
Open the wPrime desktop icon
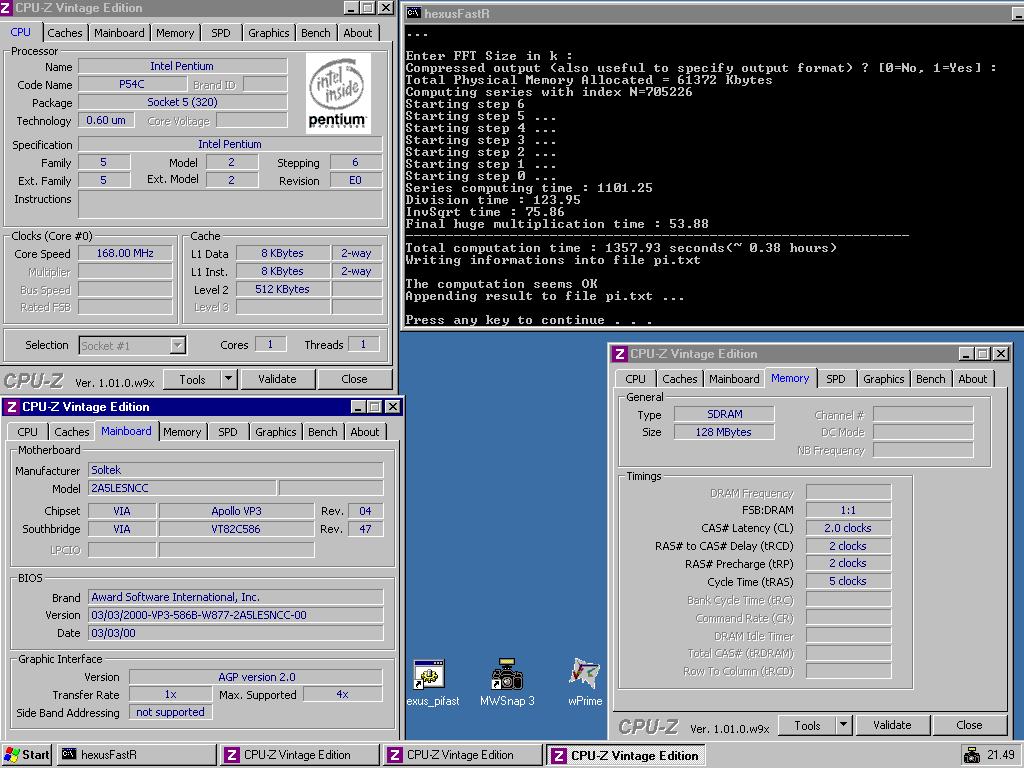point(584,674)
